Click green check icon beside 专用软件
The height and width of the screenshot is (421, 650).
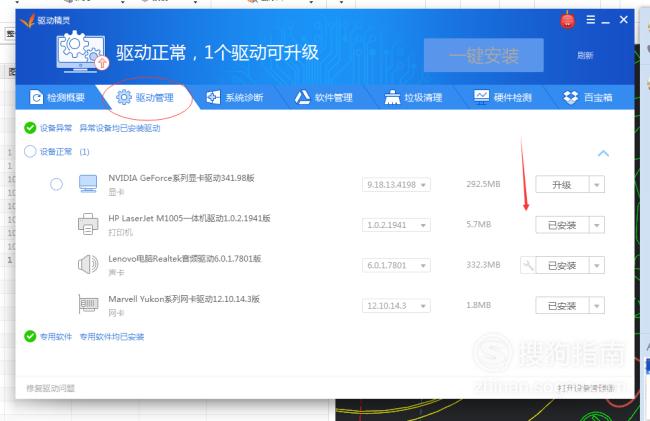30,336
